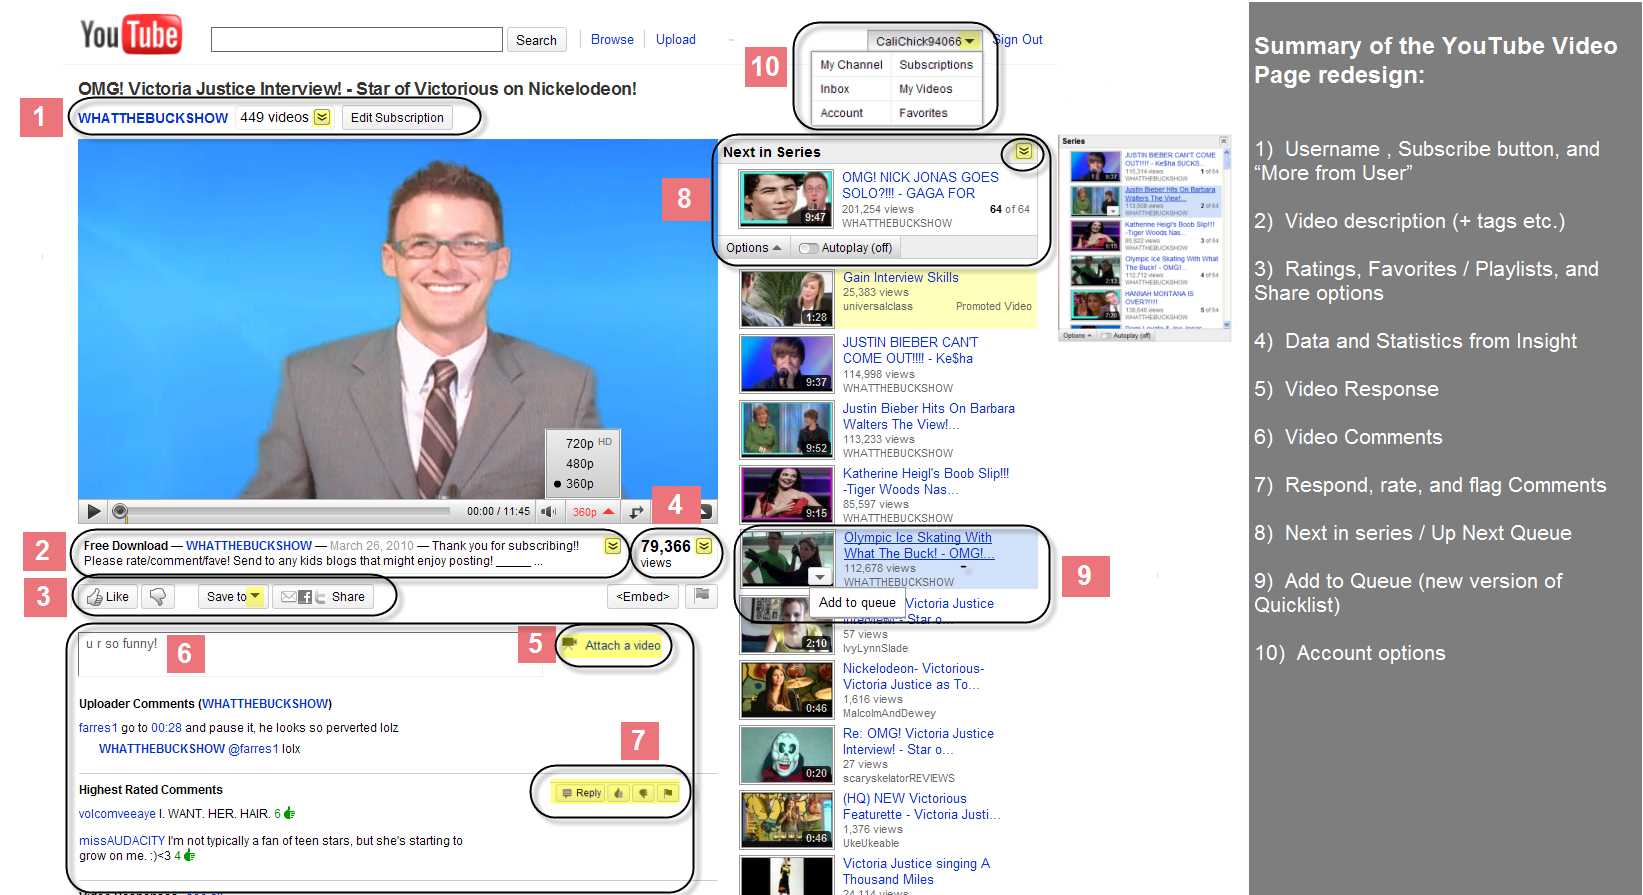This screenshot has width=1643, height=895.
Task: Thumbs-up the highest rated comment
Action: point(618,793)
